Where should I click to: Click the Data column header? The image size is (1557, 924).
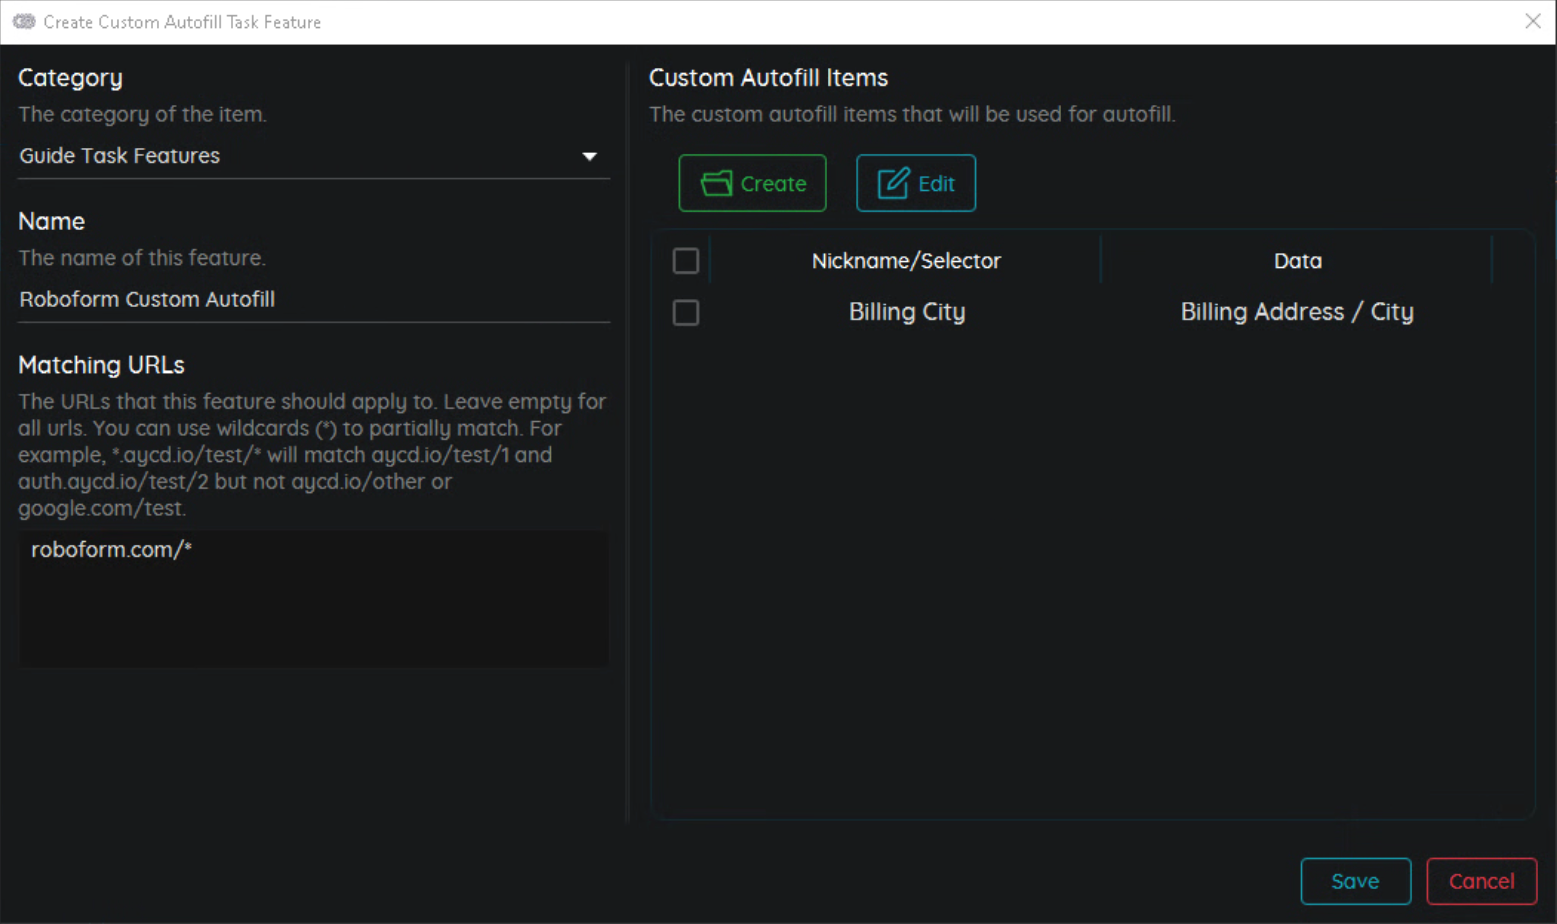[1297, 261]
